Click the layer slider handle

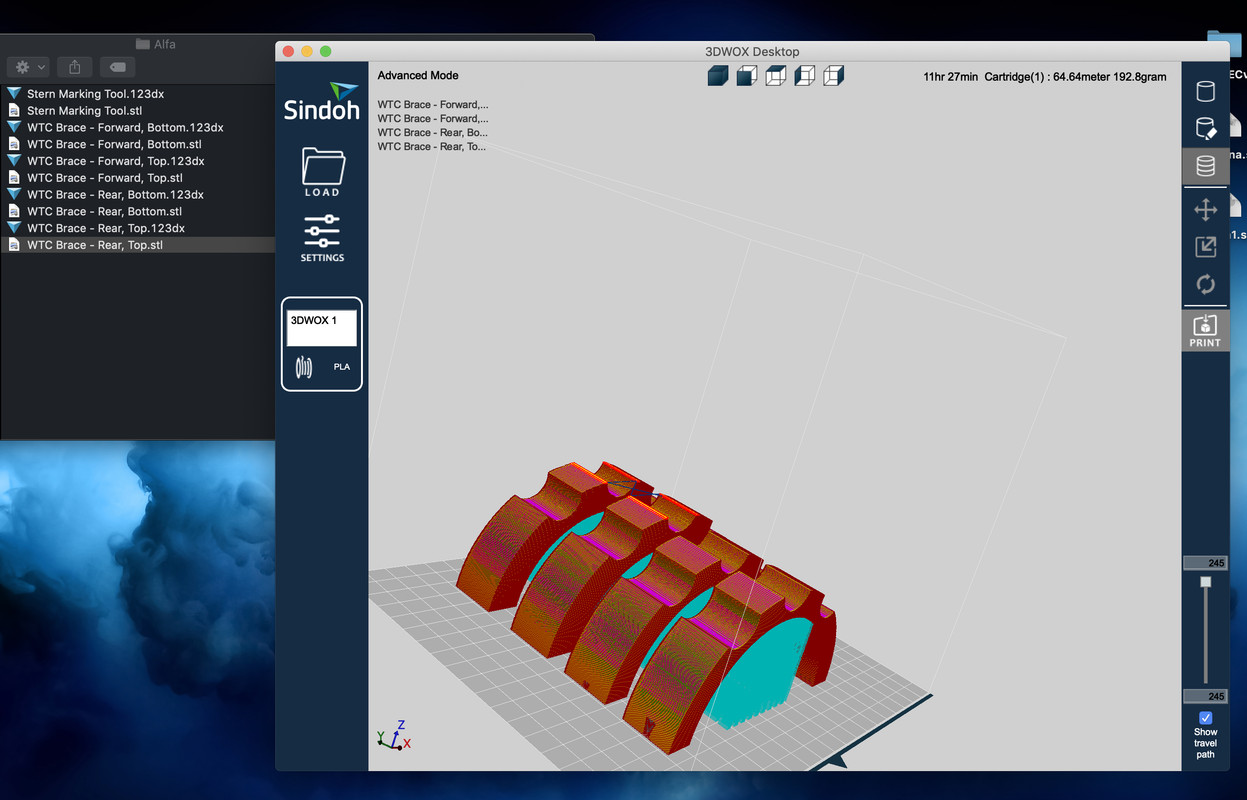1205,582
